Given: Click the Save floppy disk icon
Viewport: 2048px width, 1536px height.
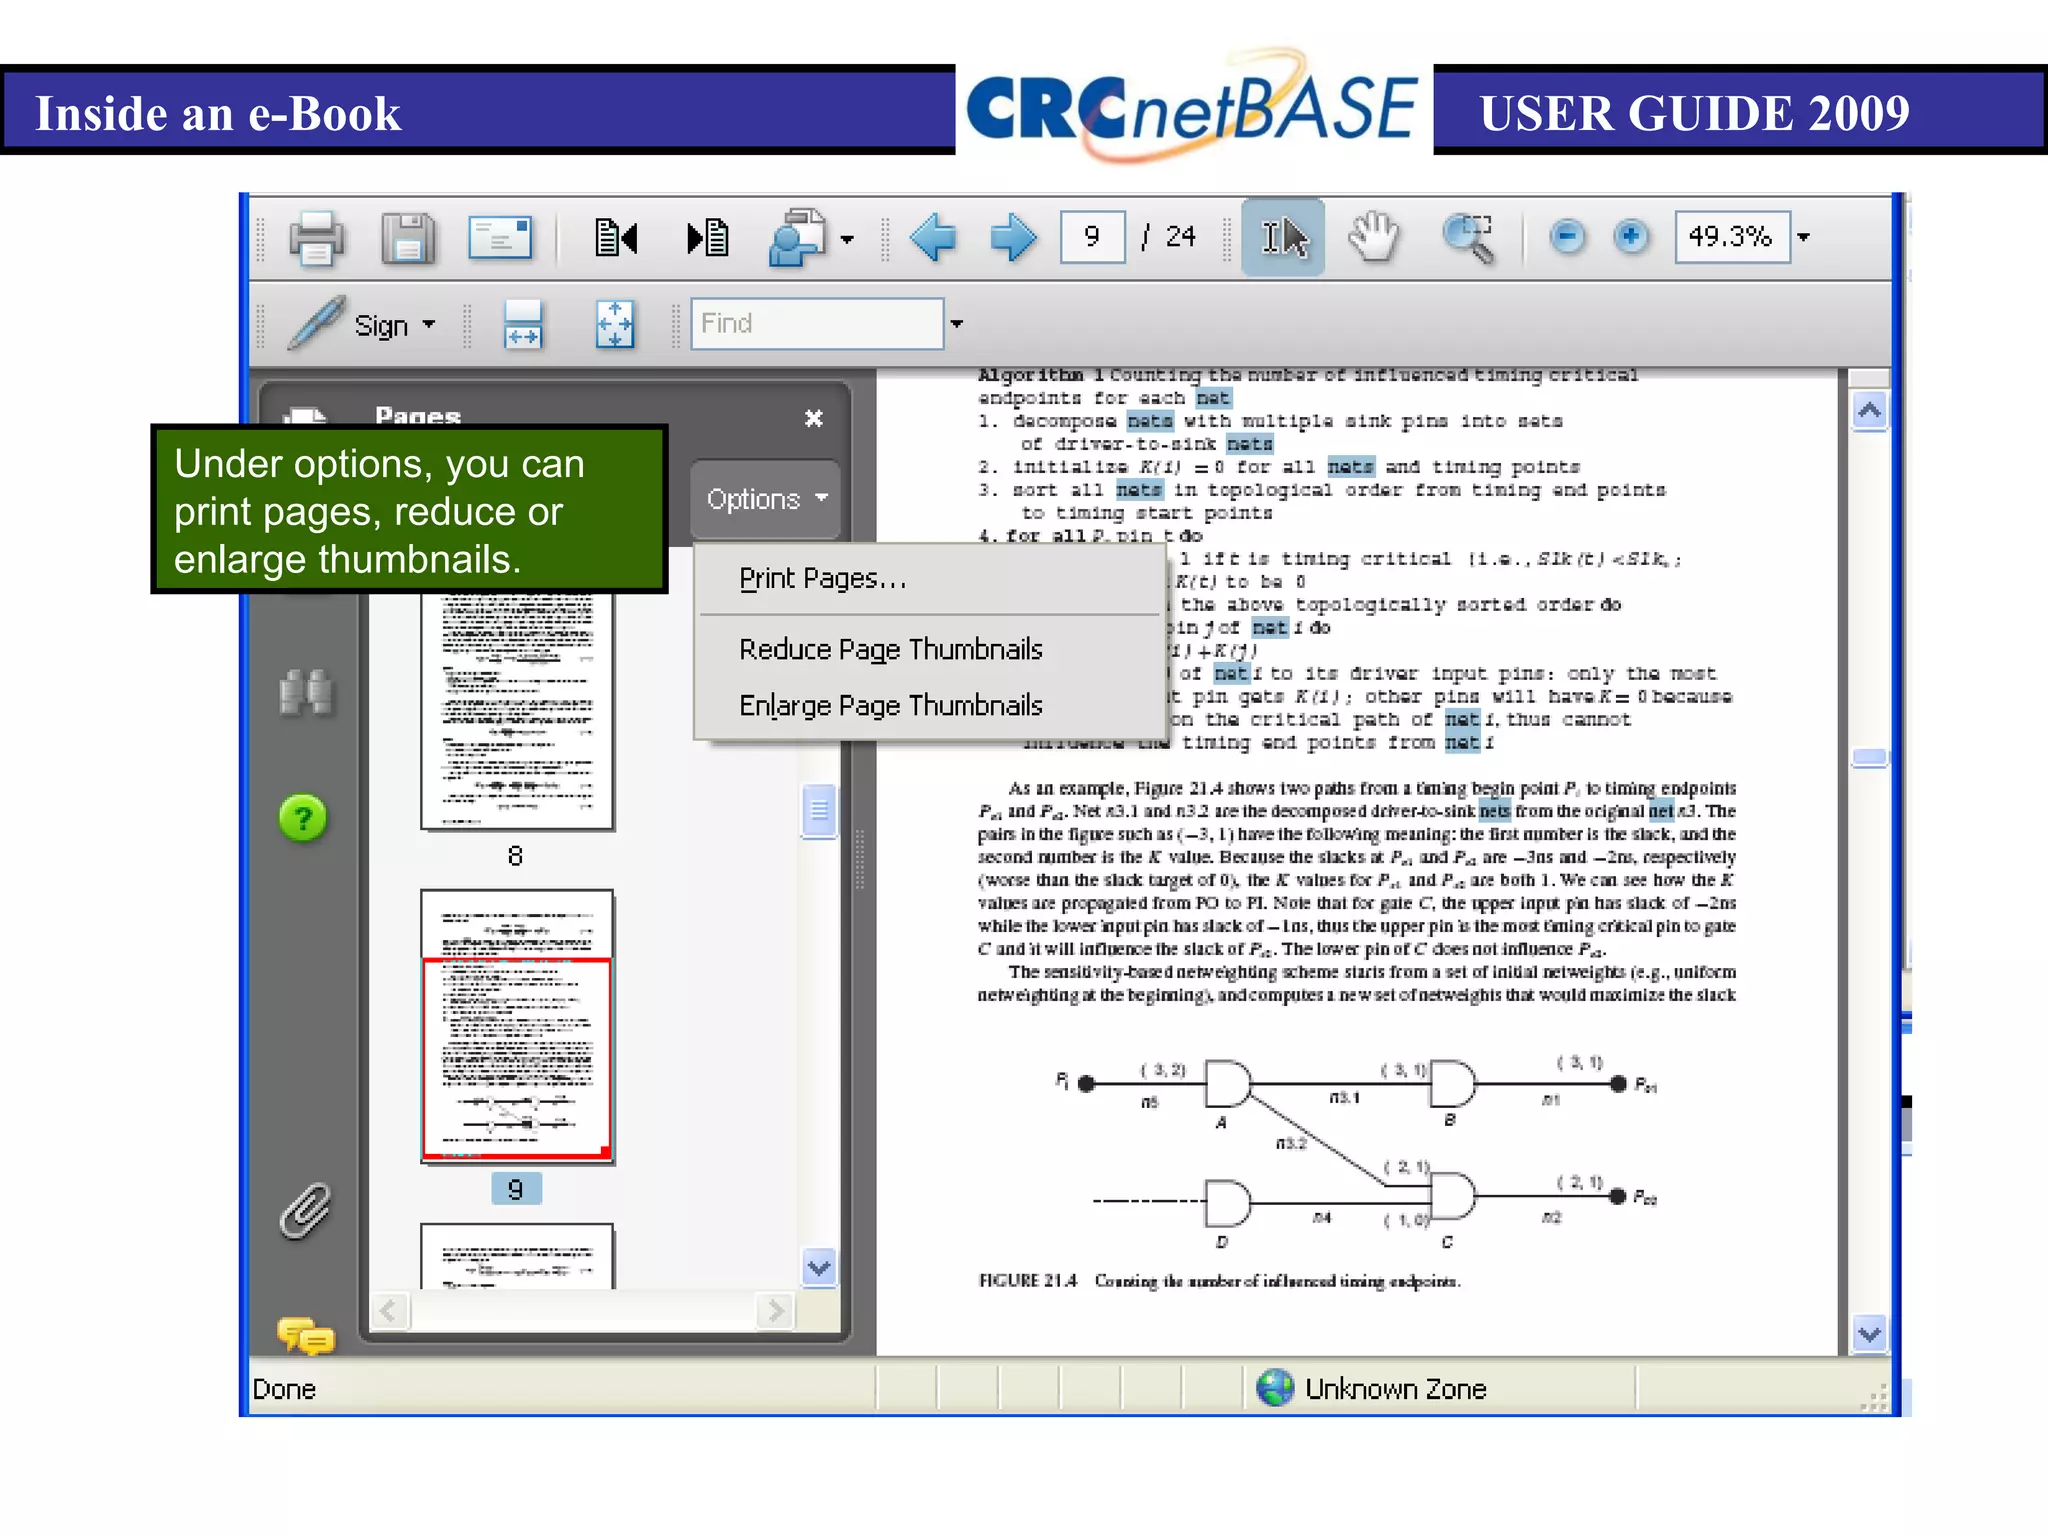Looking at the screenshot, I should [408, 238].
